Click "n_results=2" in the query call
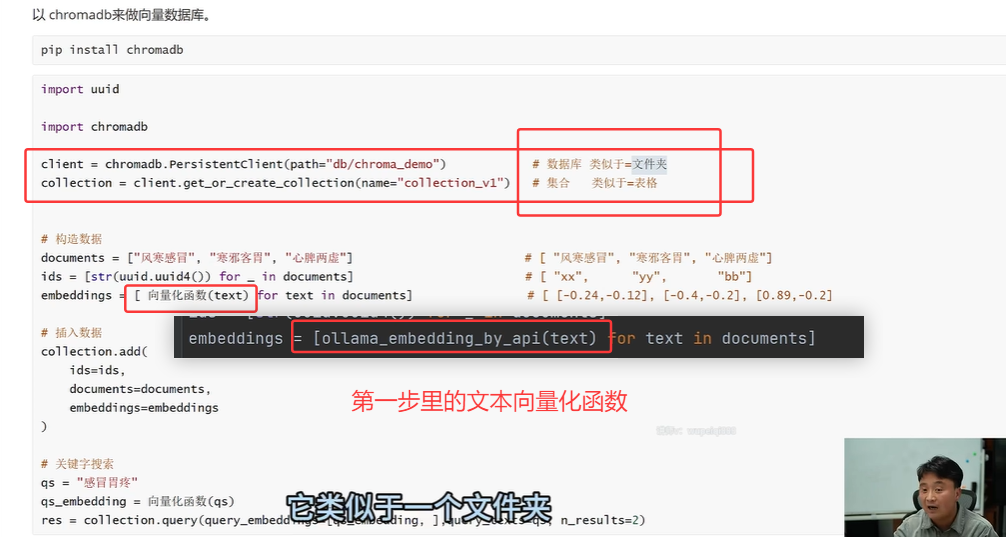 click(599, 519)
